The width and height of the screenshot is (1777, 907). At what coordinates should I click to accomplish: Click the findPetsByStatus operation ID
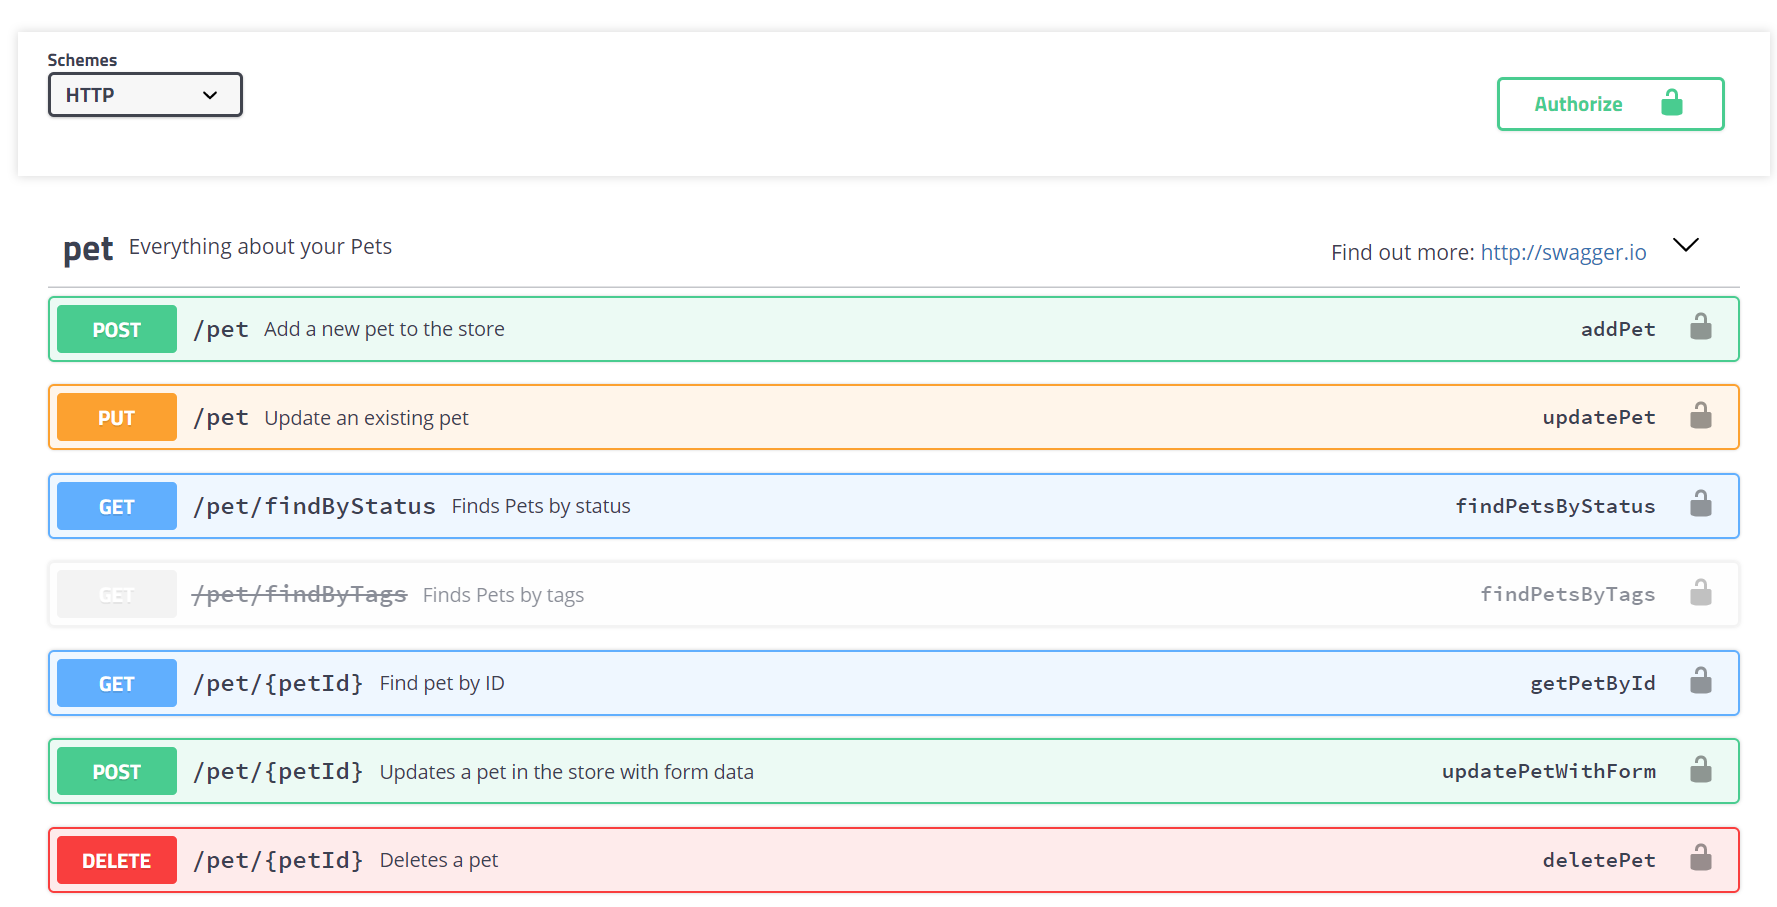[x=1555, y=506]
